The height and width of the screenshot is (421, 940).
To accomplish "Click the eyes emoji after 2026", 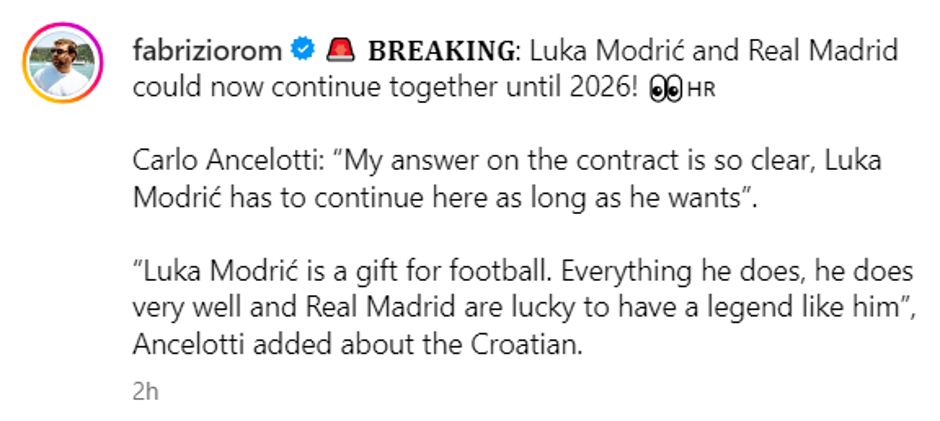I will click(665, 87).
